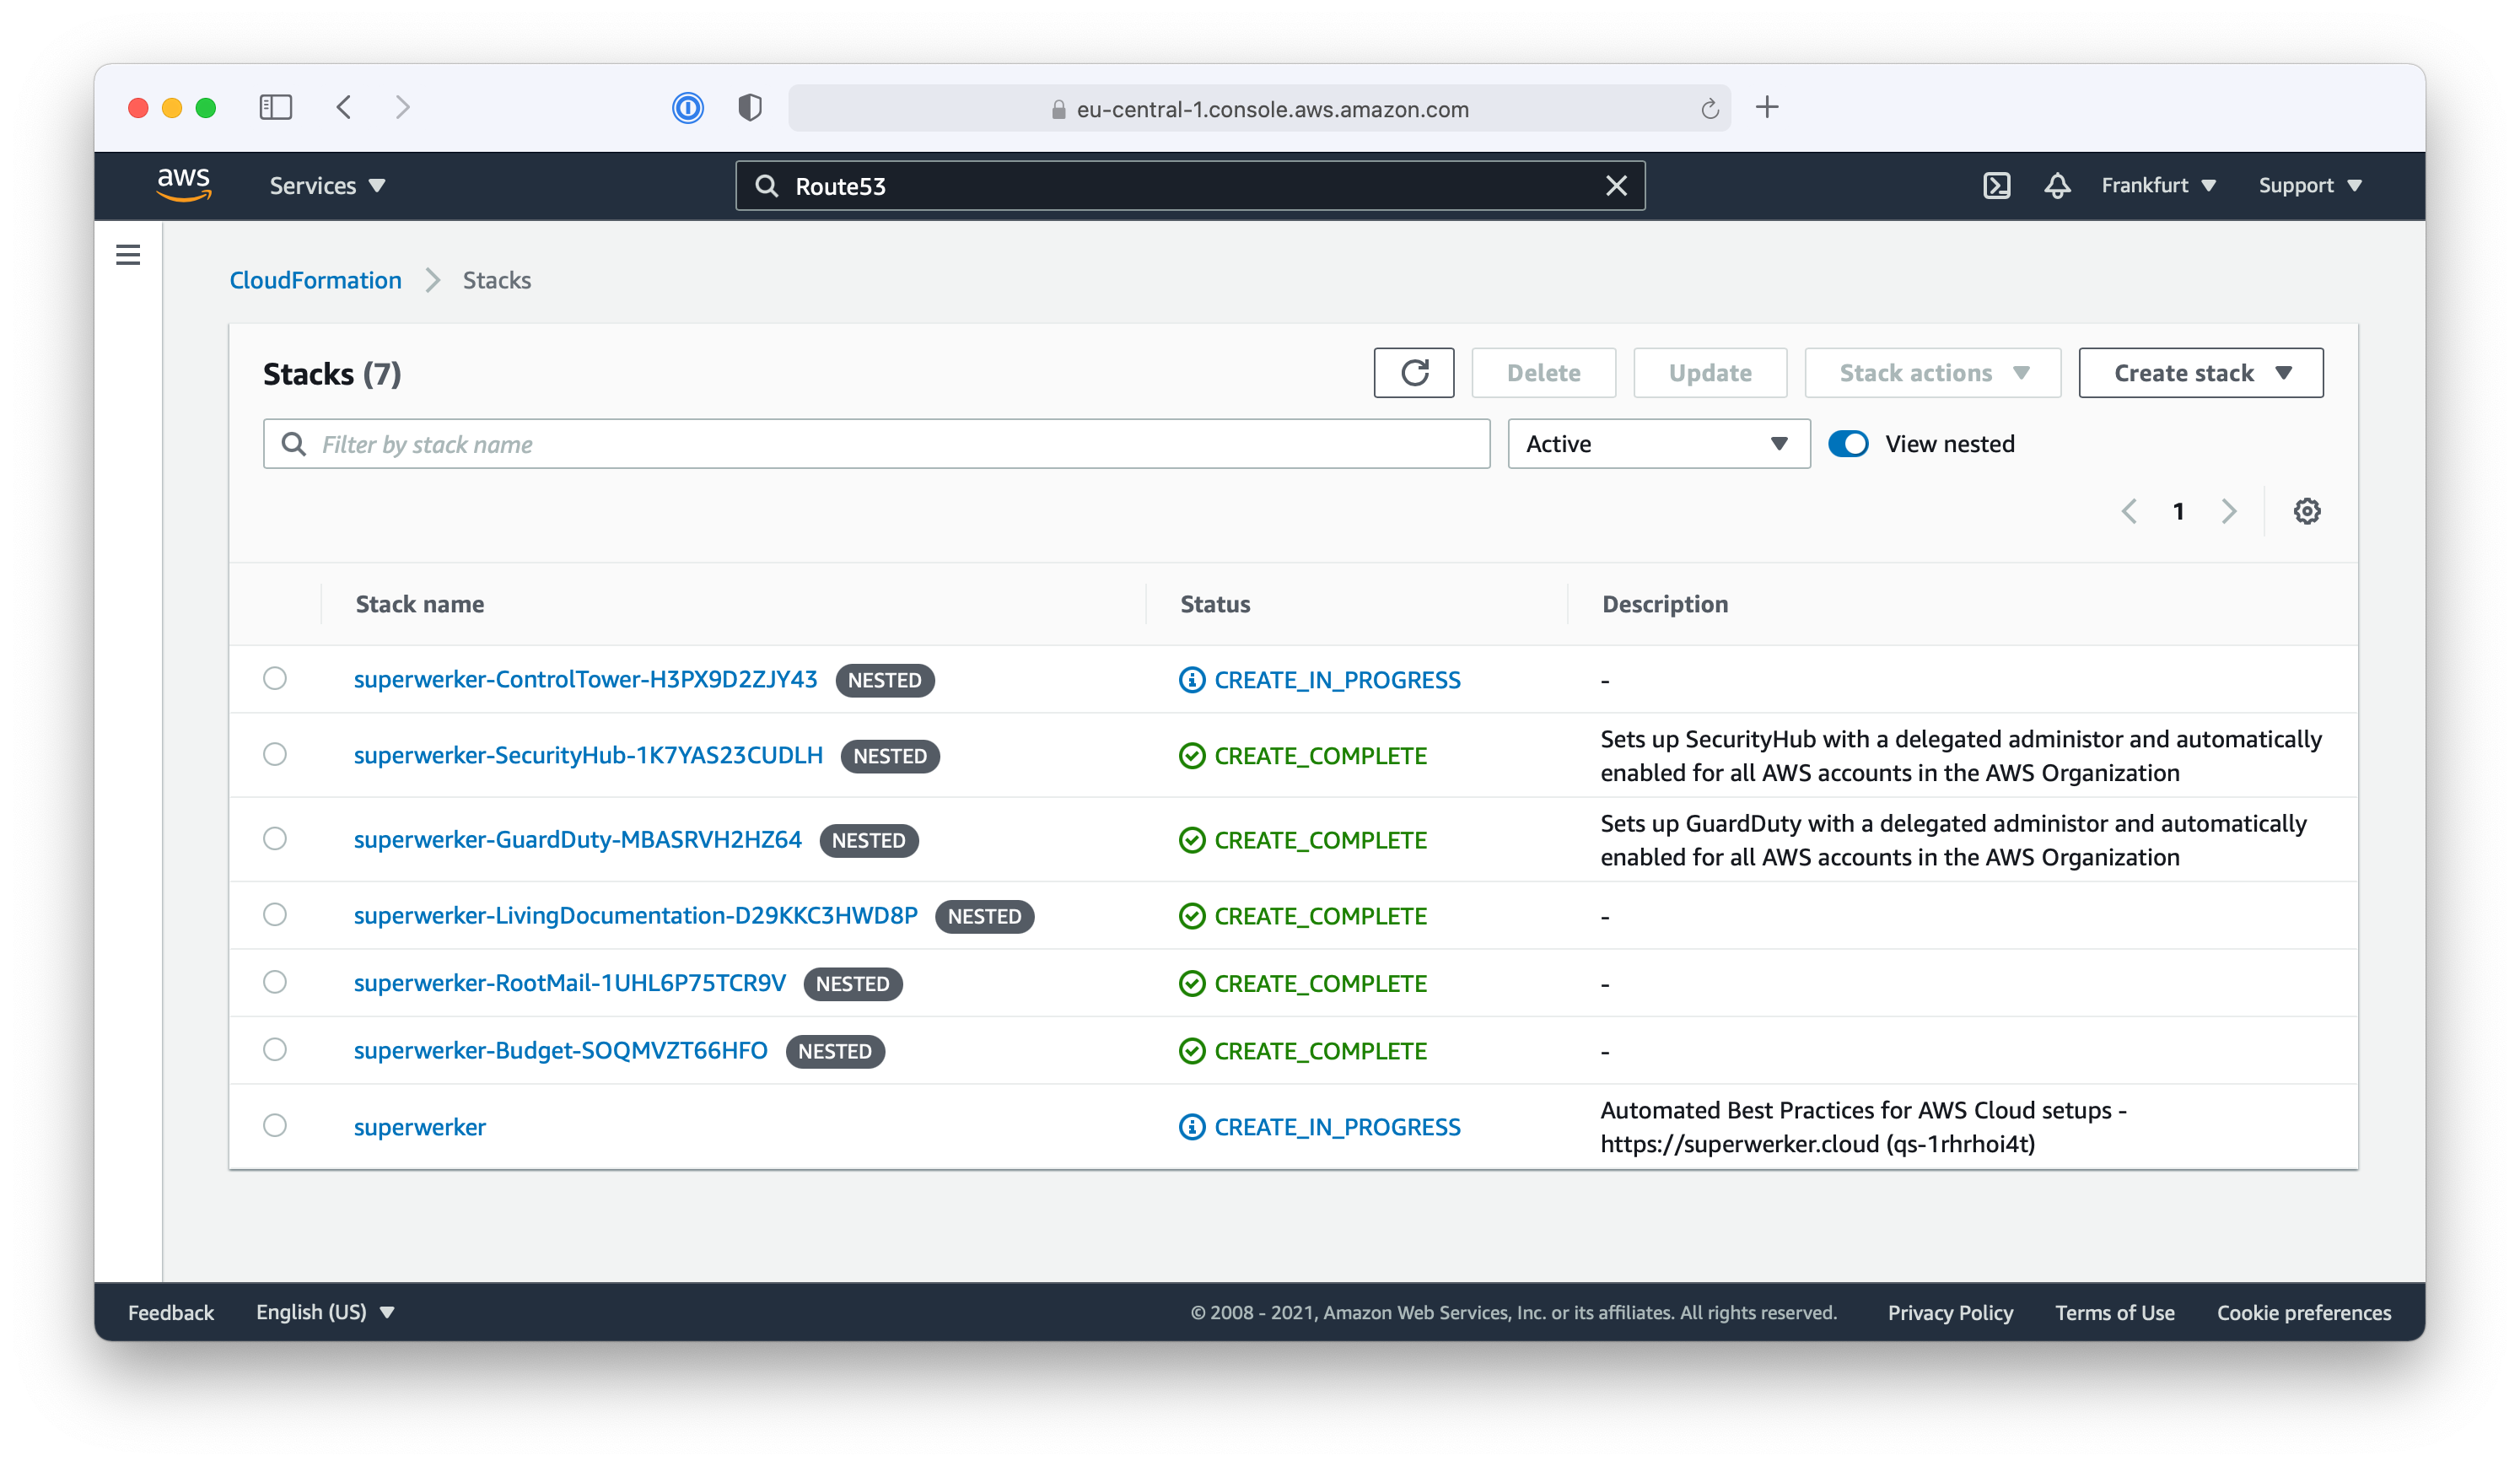Viewport: 2520px width, 1466px height.
Task: Open superwerker-GuardDuty-MBASRVH2HZ64 stack link
Action: pyautogui.click(x=578, y=840)
